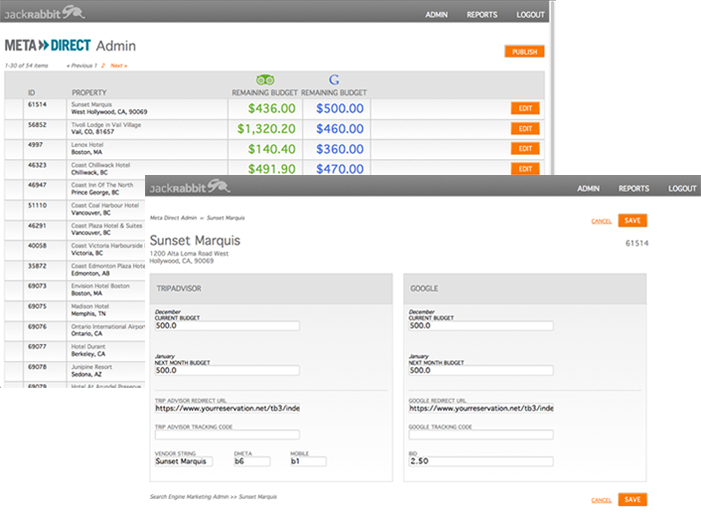Click the Previous page link
701x515 pixels.
tap(80, 66)
